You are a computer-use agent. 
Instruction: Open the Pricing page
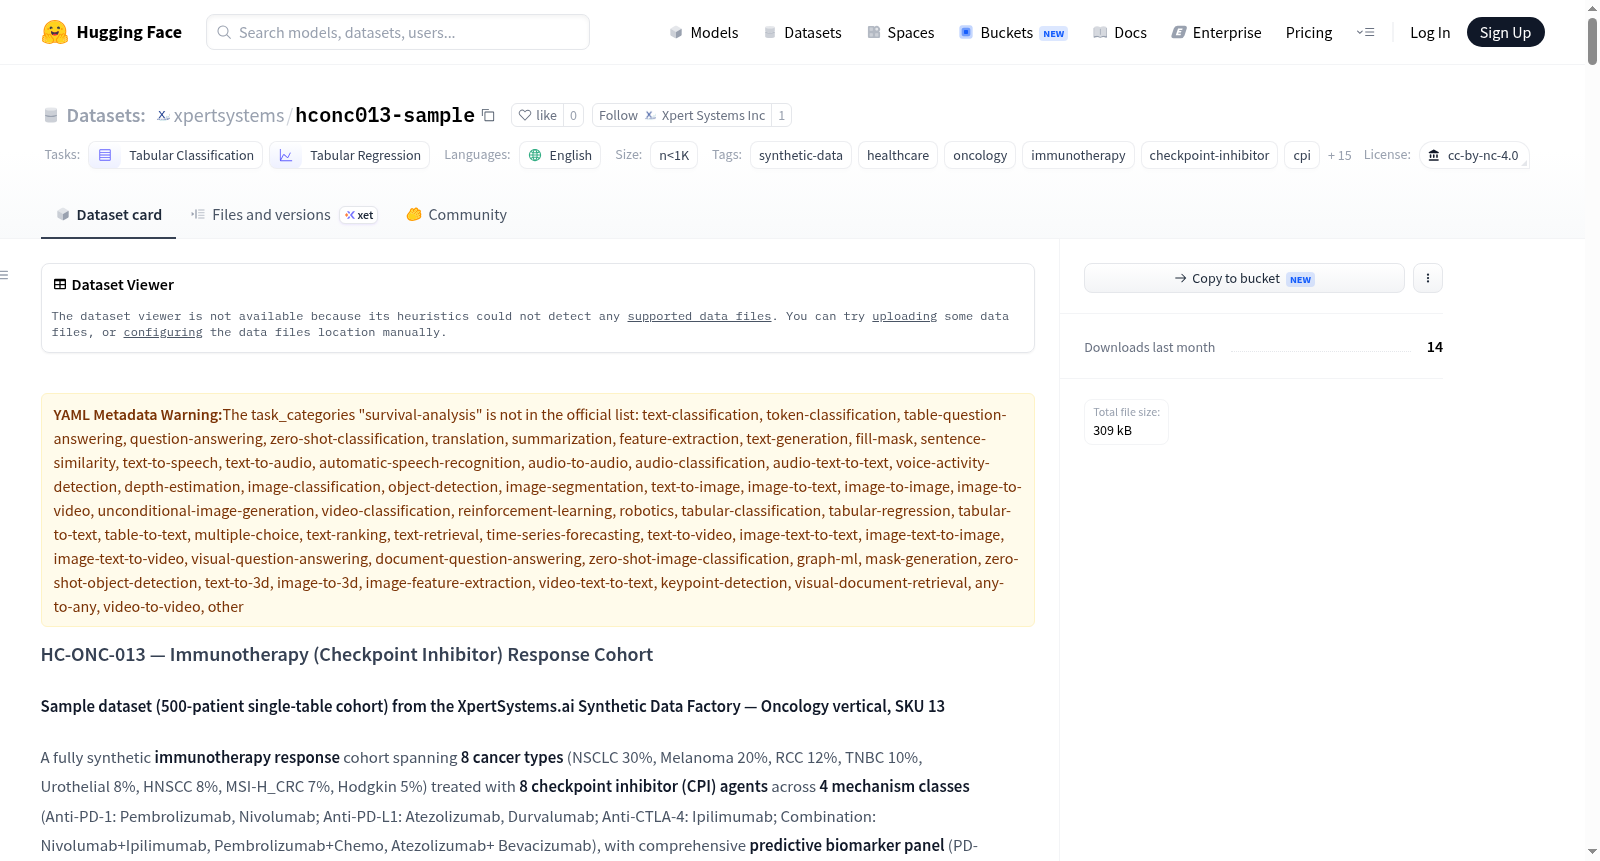(1309, 32)
